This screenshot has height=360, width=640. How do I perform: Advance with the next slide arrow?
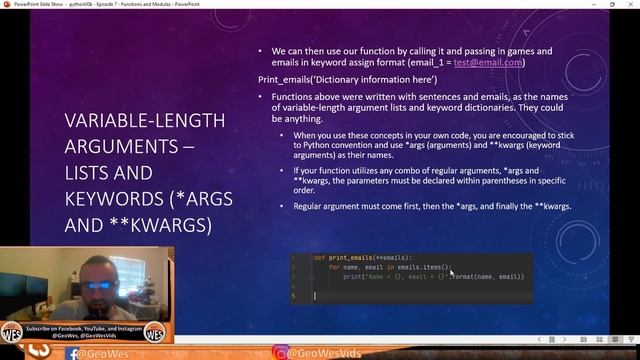[x=564, y=339]
